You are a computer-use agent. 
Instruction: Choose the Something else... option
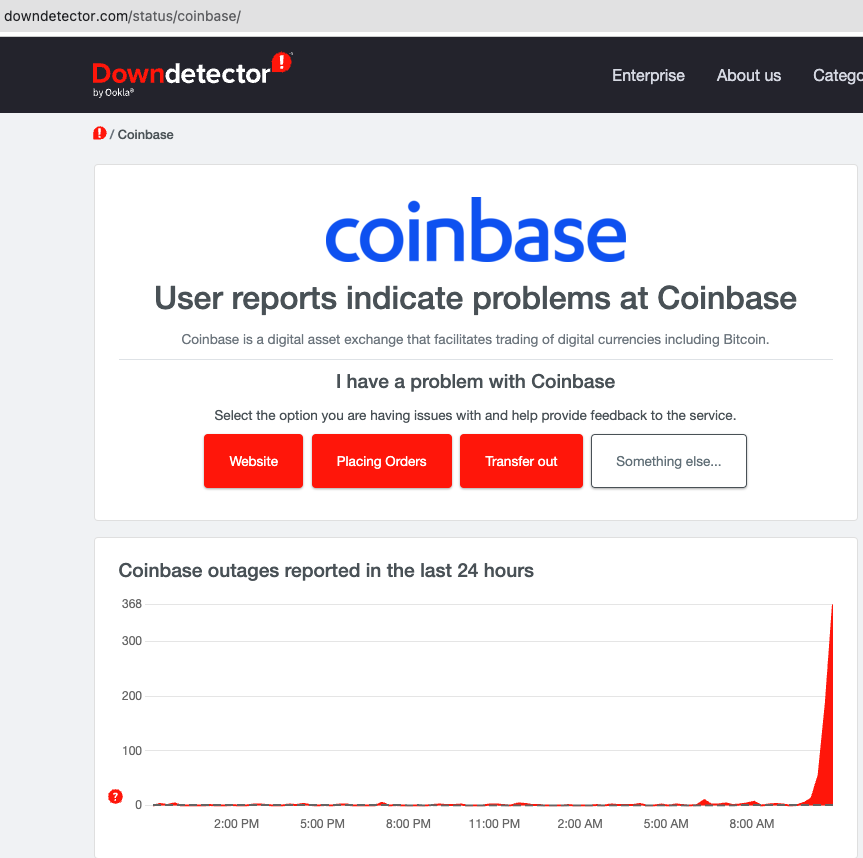(669, 461)
